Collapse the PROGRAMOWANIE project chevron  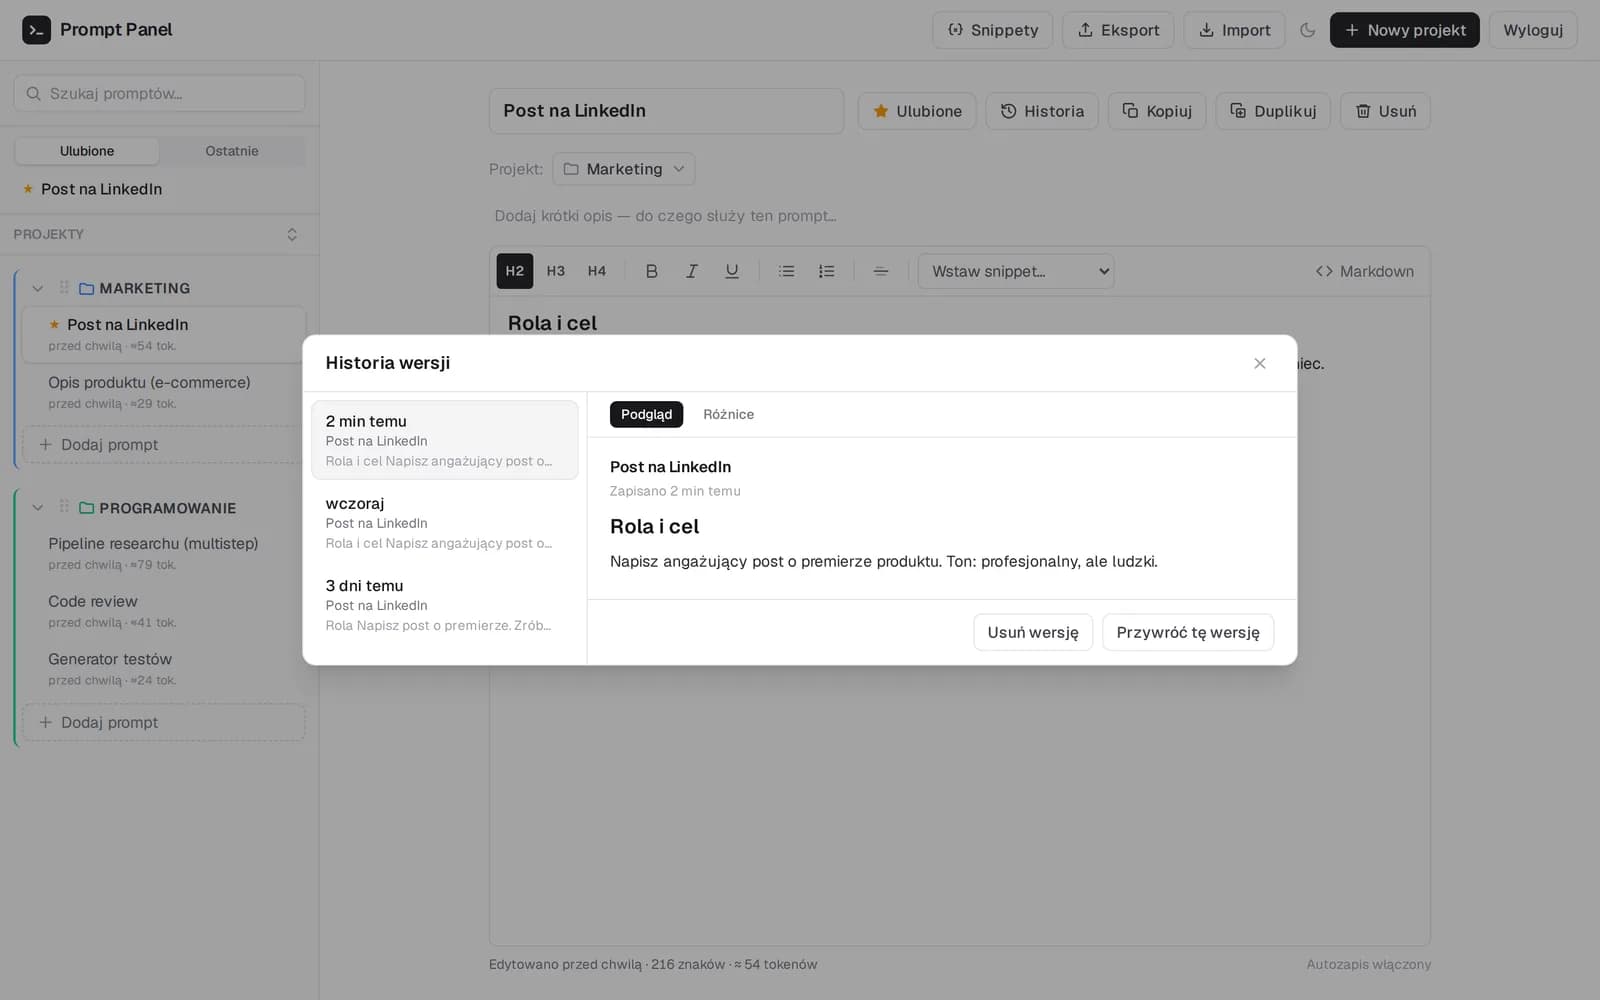tap(38, 508)
